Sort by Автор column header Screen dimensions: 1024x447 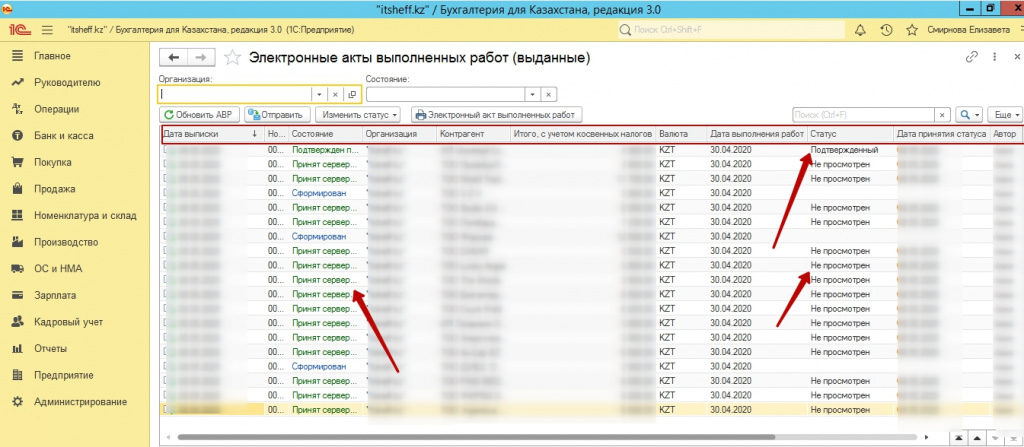pos(1006,133)
